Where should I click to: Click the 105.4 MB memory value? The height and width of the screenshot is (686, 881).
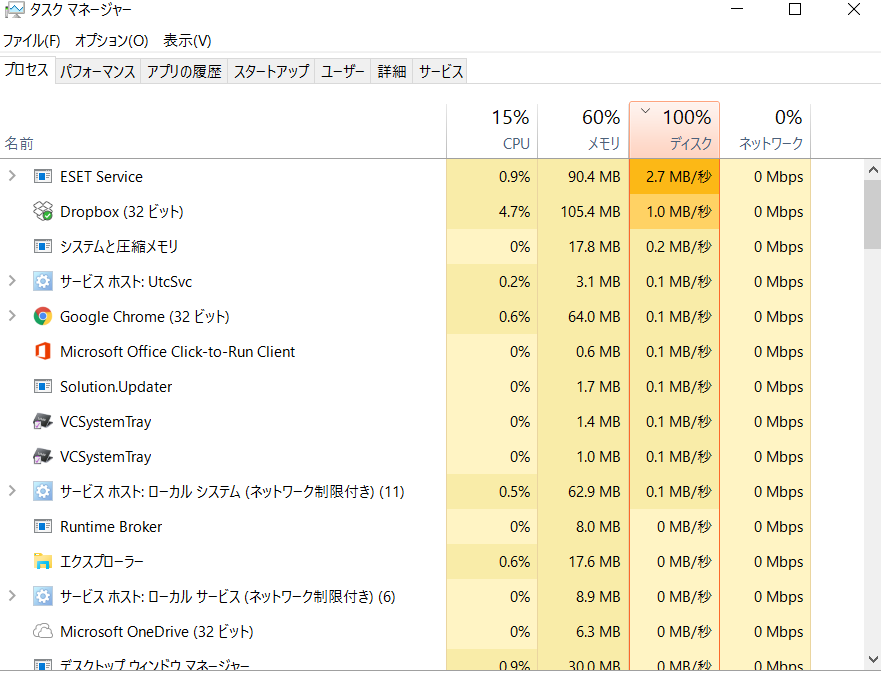coord(591,211)
